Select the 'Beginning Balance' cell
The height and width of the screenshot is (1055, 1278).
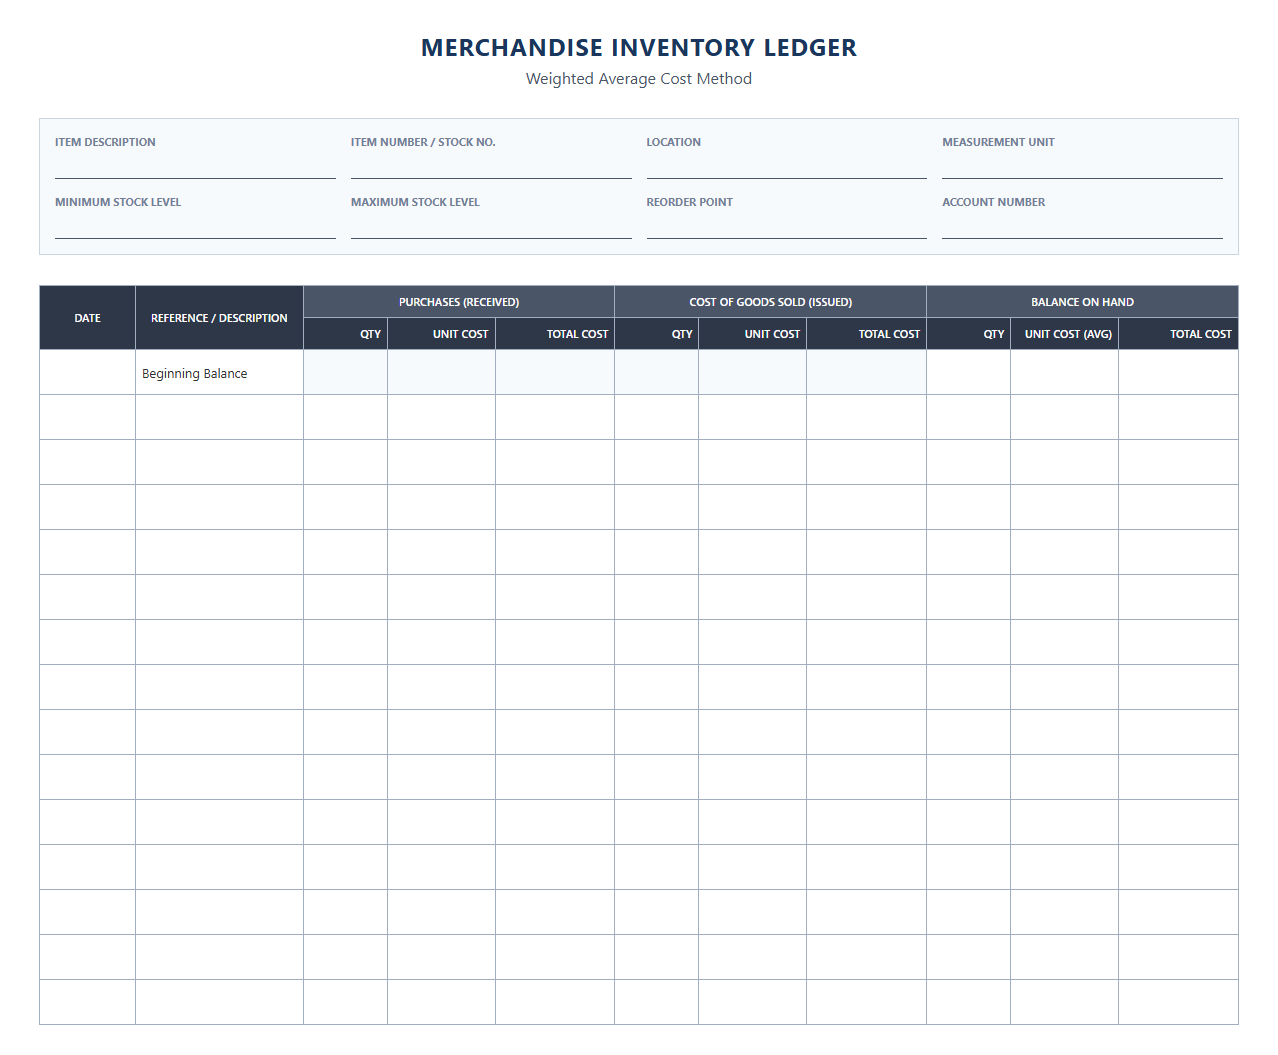point(219,373)
